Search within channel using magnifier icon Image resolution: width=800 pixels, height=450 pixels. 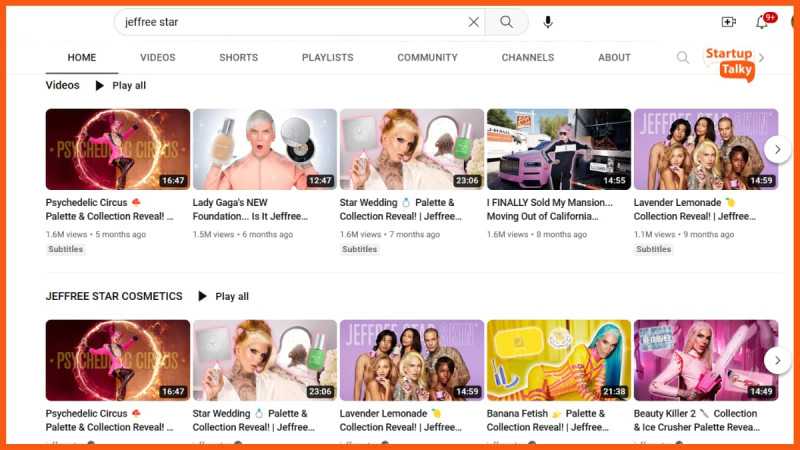[683, 57]
